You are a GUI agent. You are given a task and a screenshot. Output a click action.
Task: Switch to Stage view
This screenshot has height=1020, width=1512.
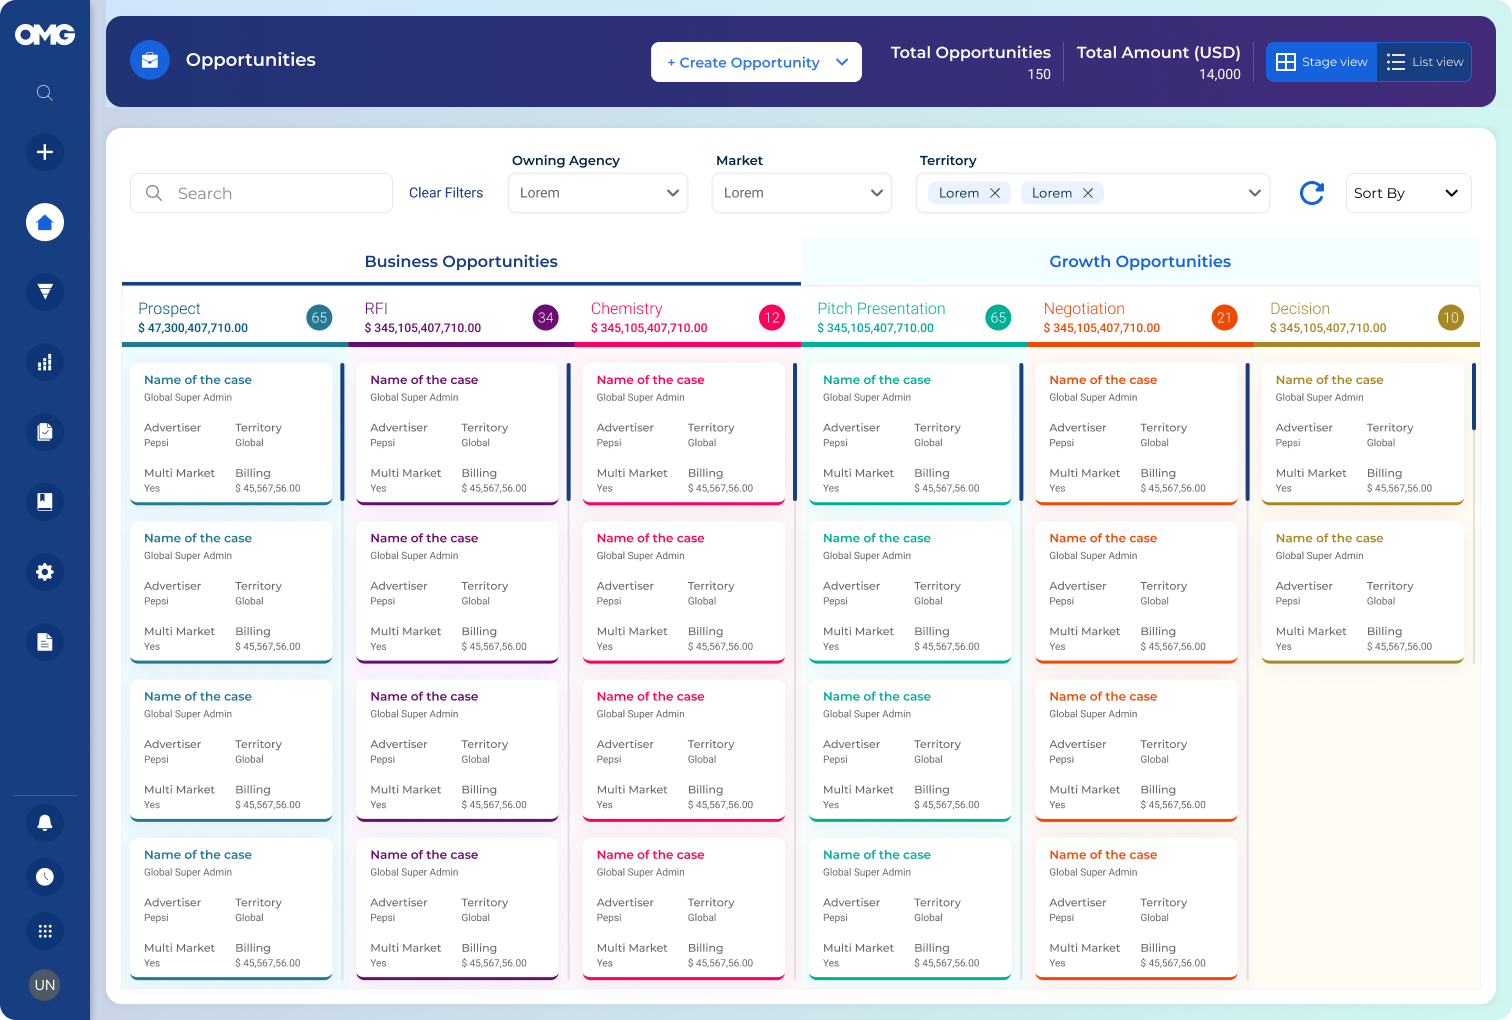(1321, 62)
